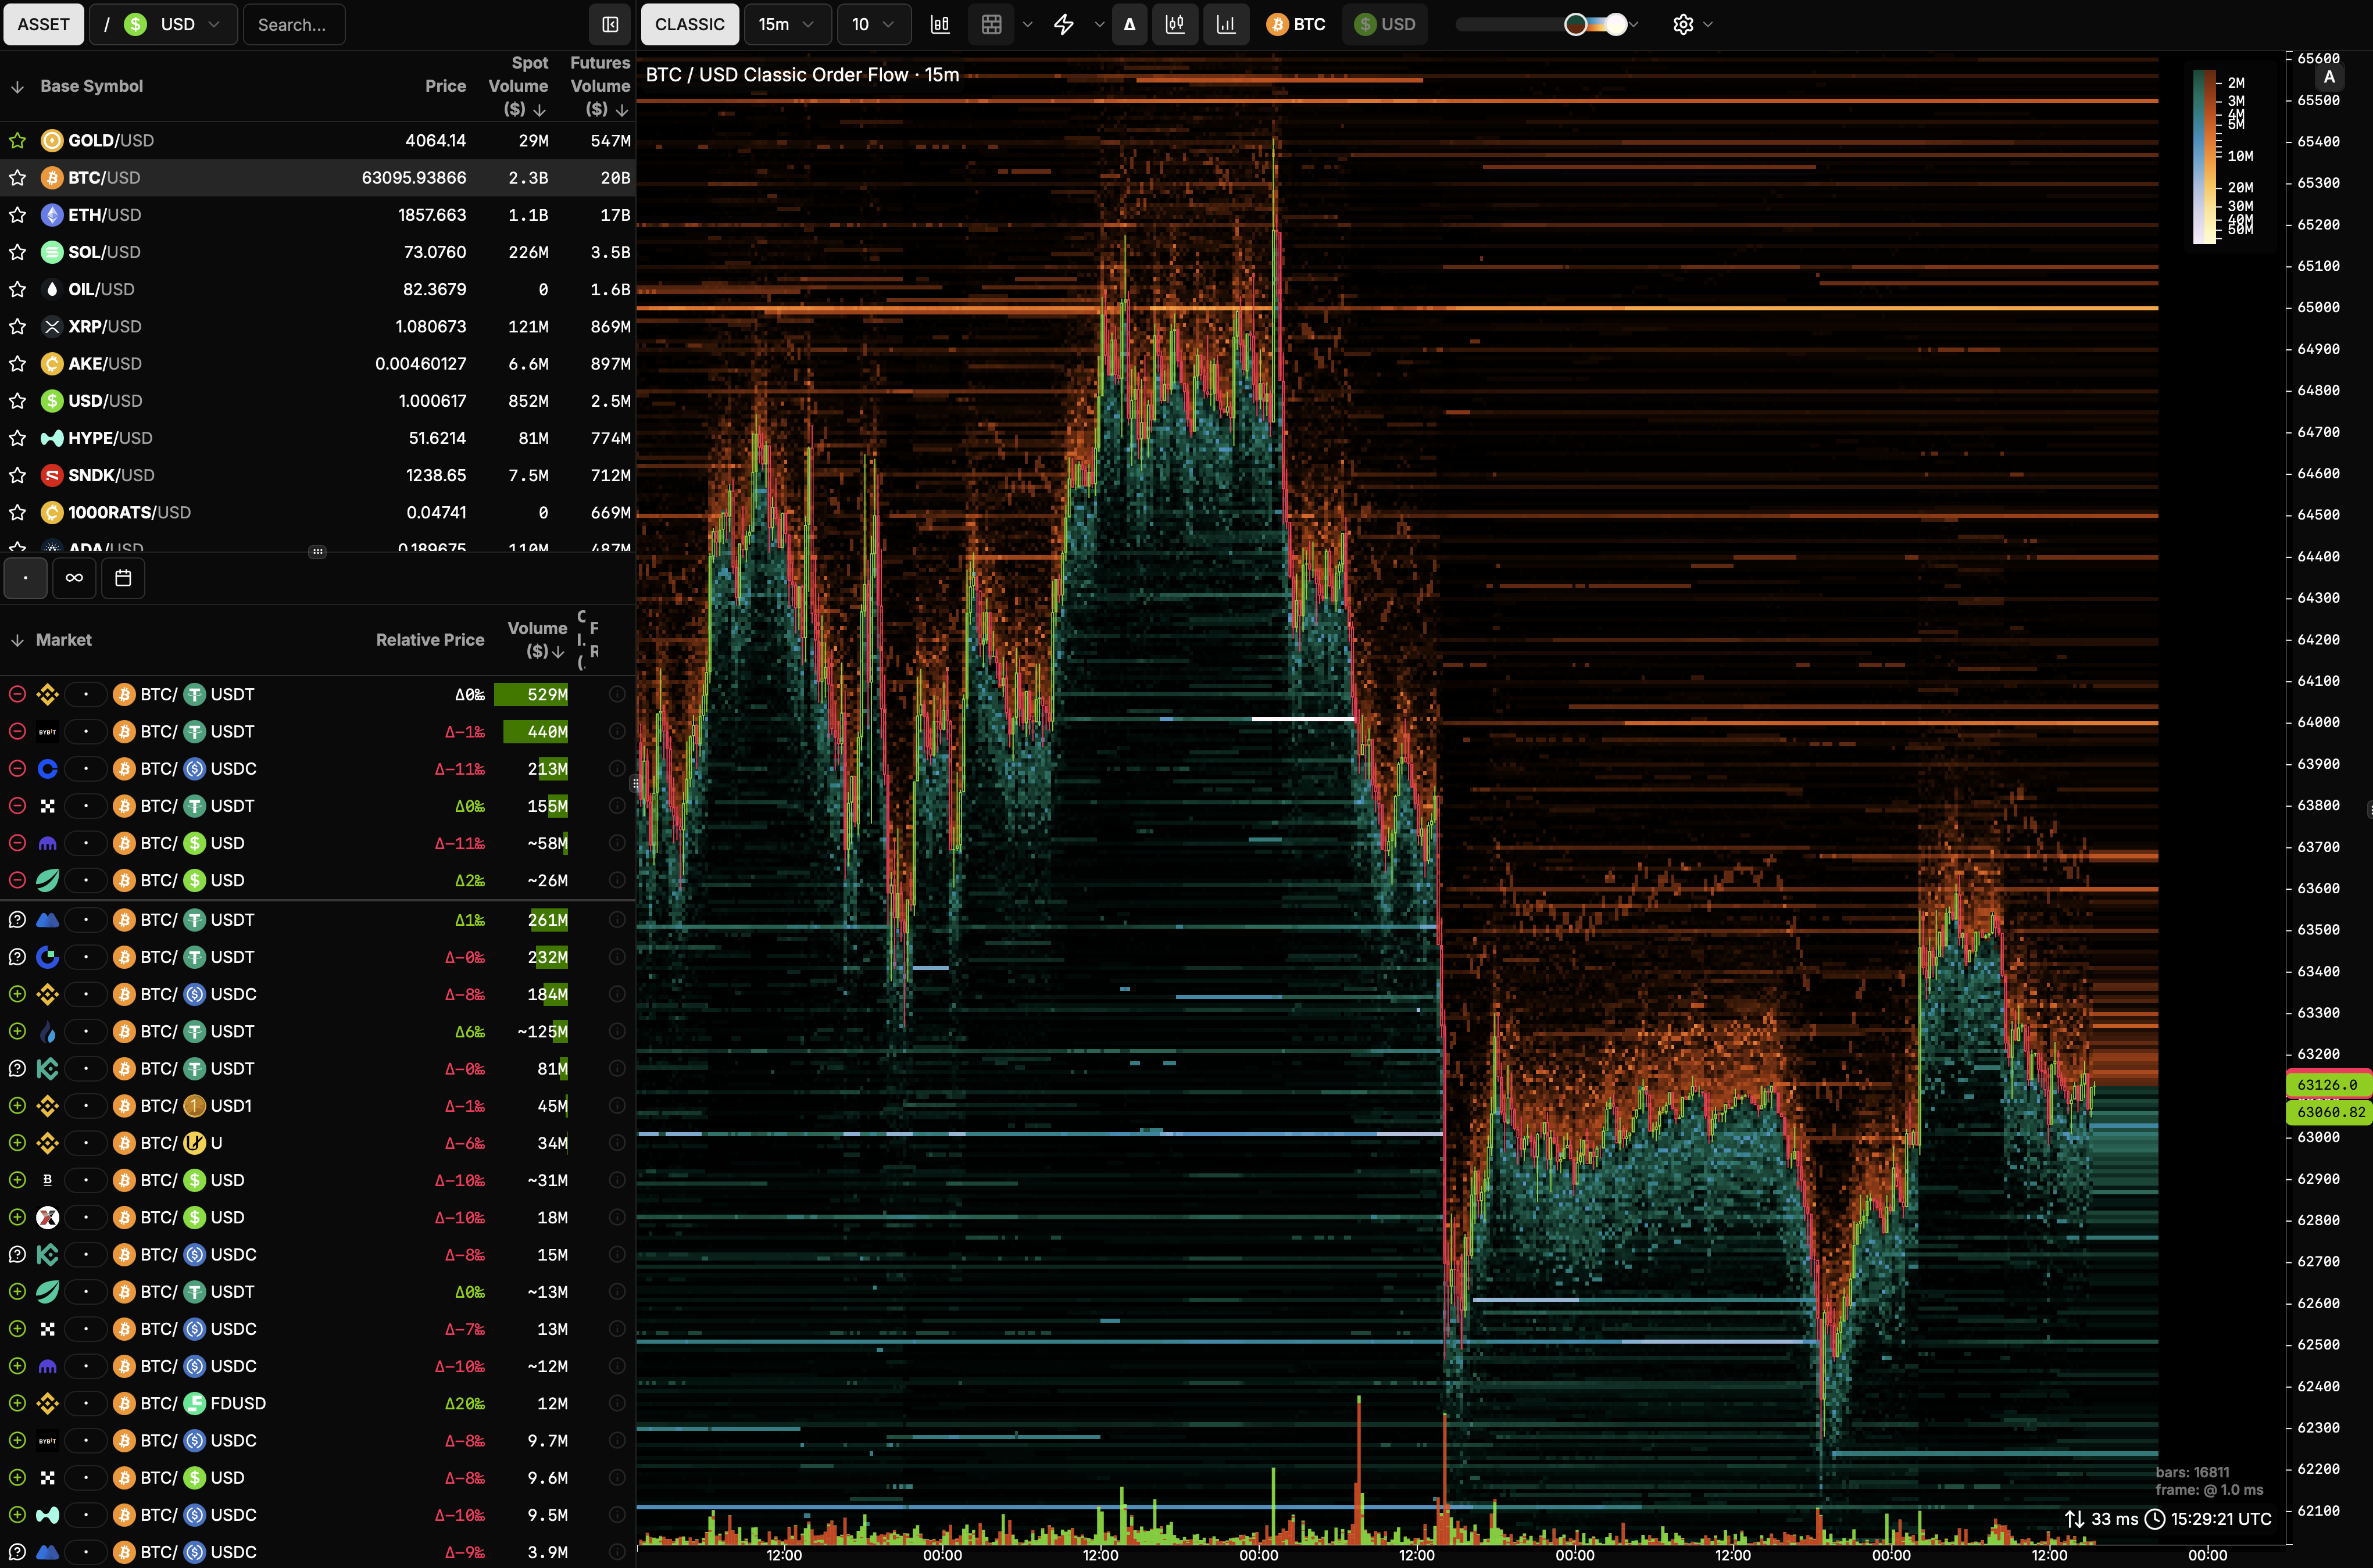
Task: Open the 10 price grouping dropdown
Action: 874,24
